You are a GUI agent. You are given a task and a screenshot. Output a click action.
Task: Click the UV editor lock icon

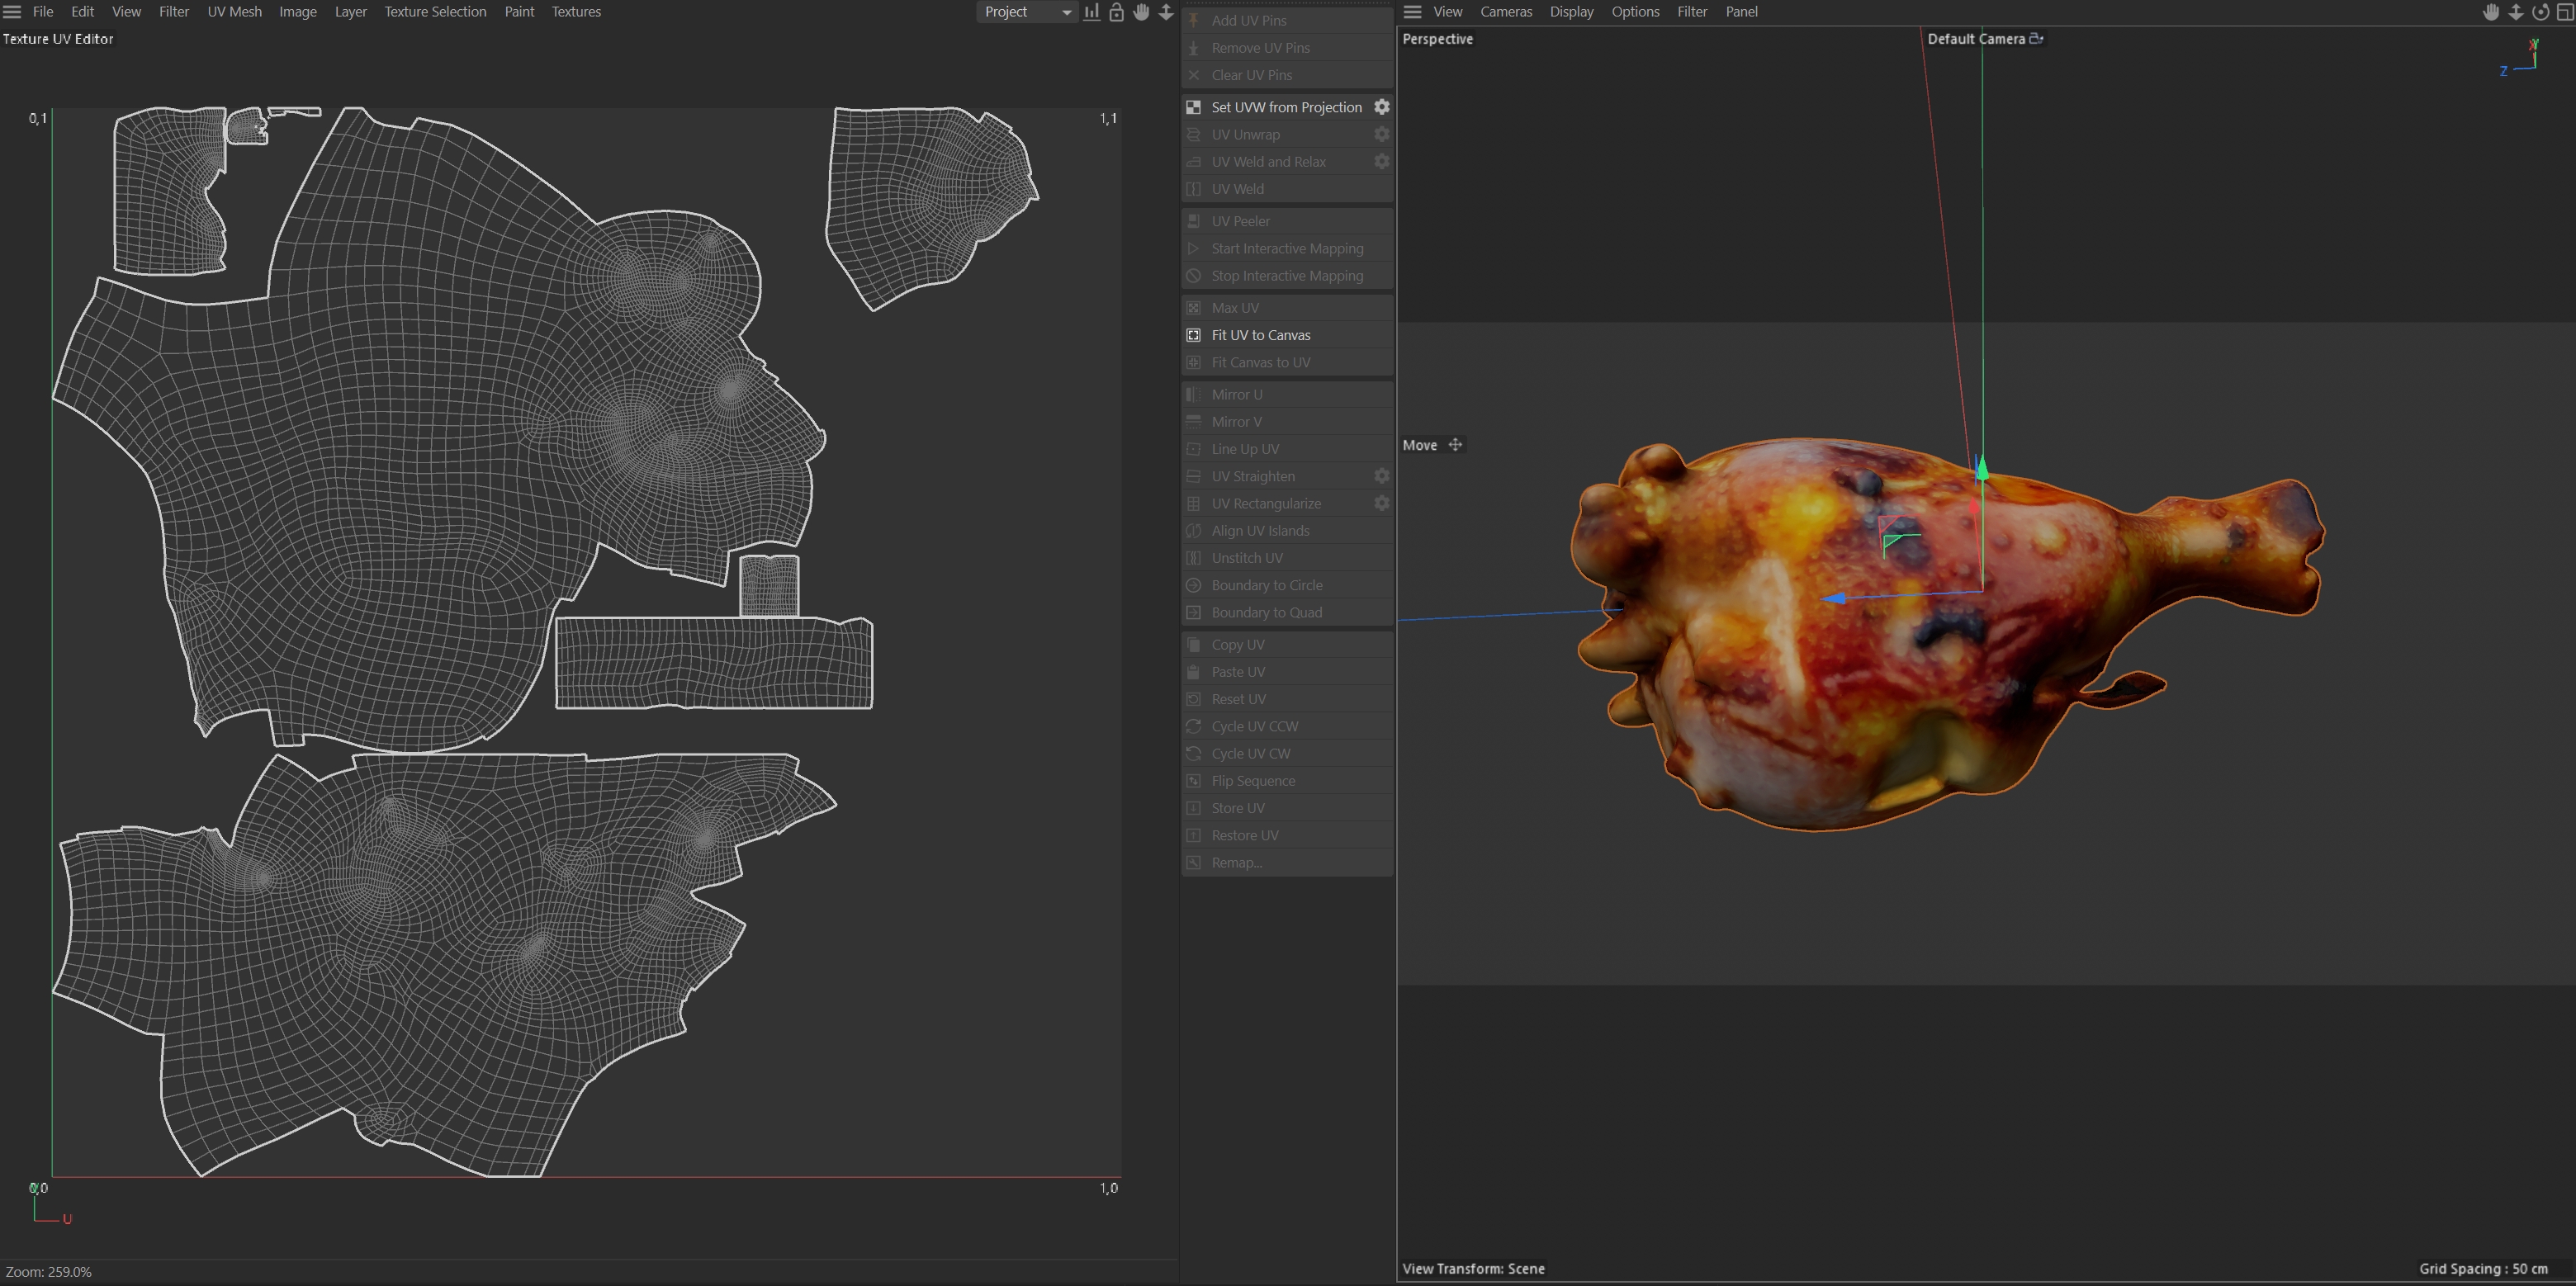[x=1116, y=12]
